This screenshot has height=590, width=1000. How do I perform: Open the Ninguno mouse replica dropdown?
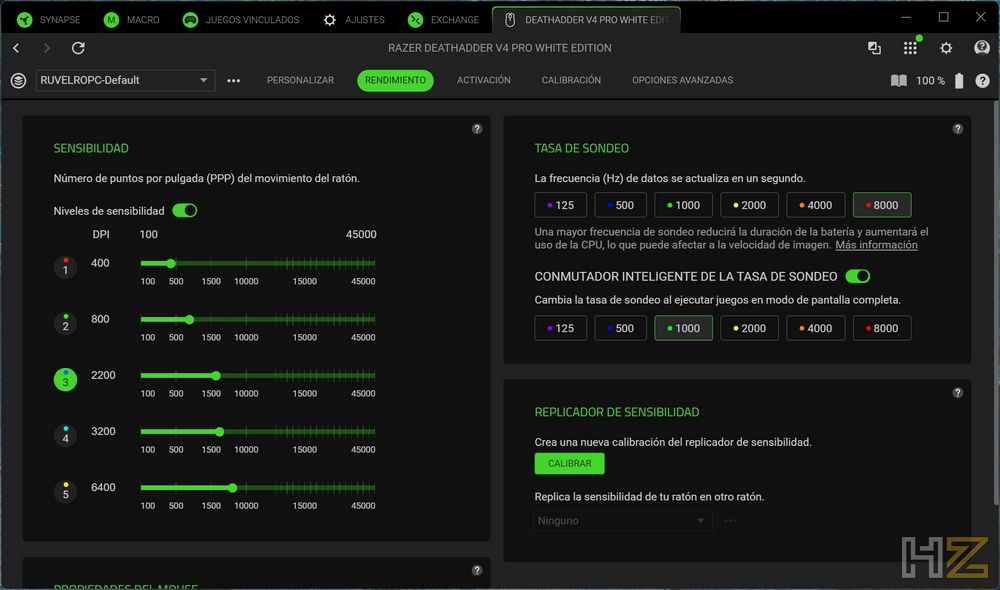pos(622,520)
